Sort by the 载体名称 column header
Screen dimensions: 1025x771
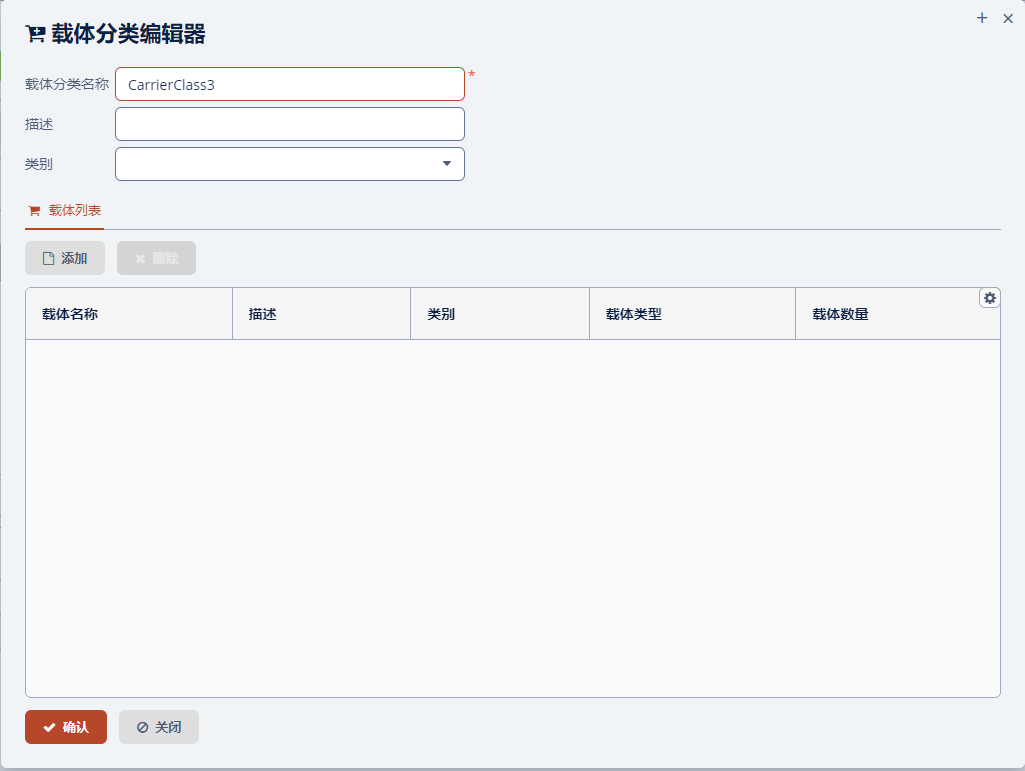pyautogui.click(x=70, y=314)
